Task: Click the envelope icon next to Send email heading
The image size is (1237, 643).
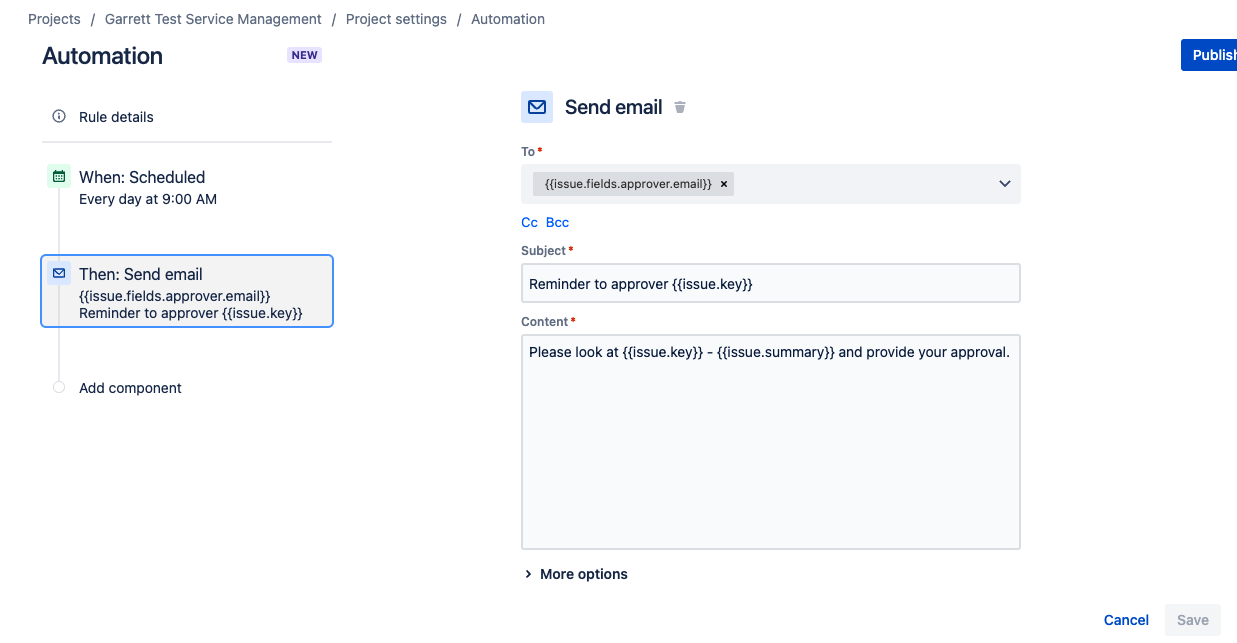Action: [537, 106]
